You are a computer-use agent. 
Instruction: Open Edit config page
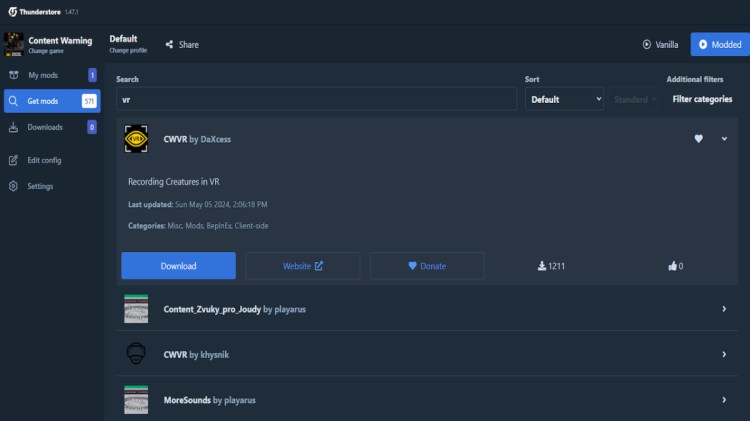44,160
